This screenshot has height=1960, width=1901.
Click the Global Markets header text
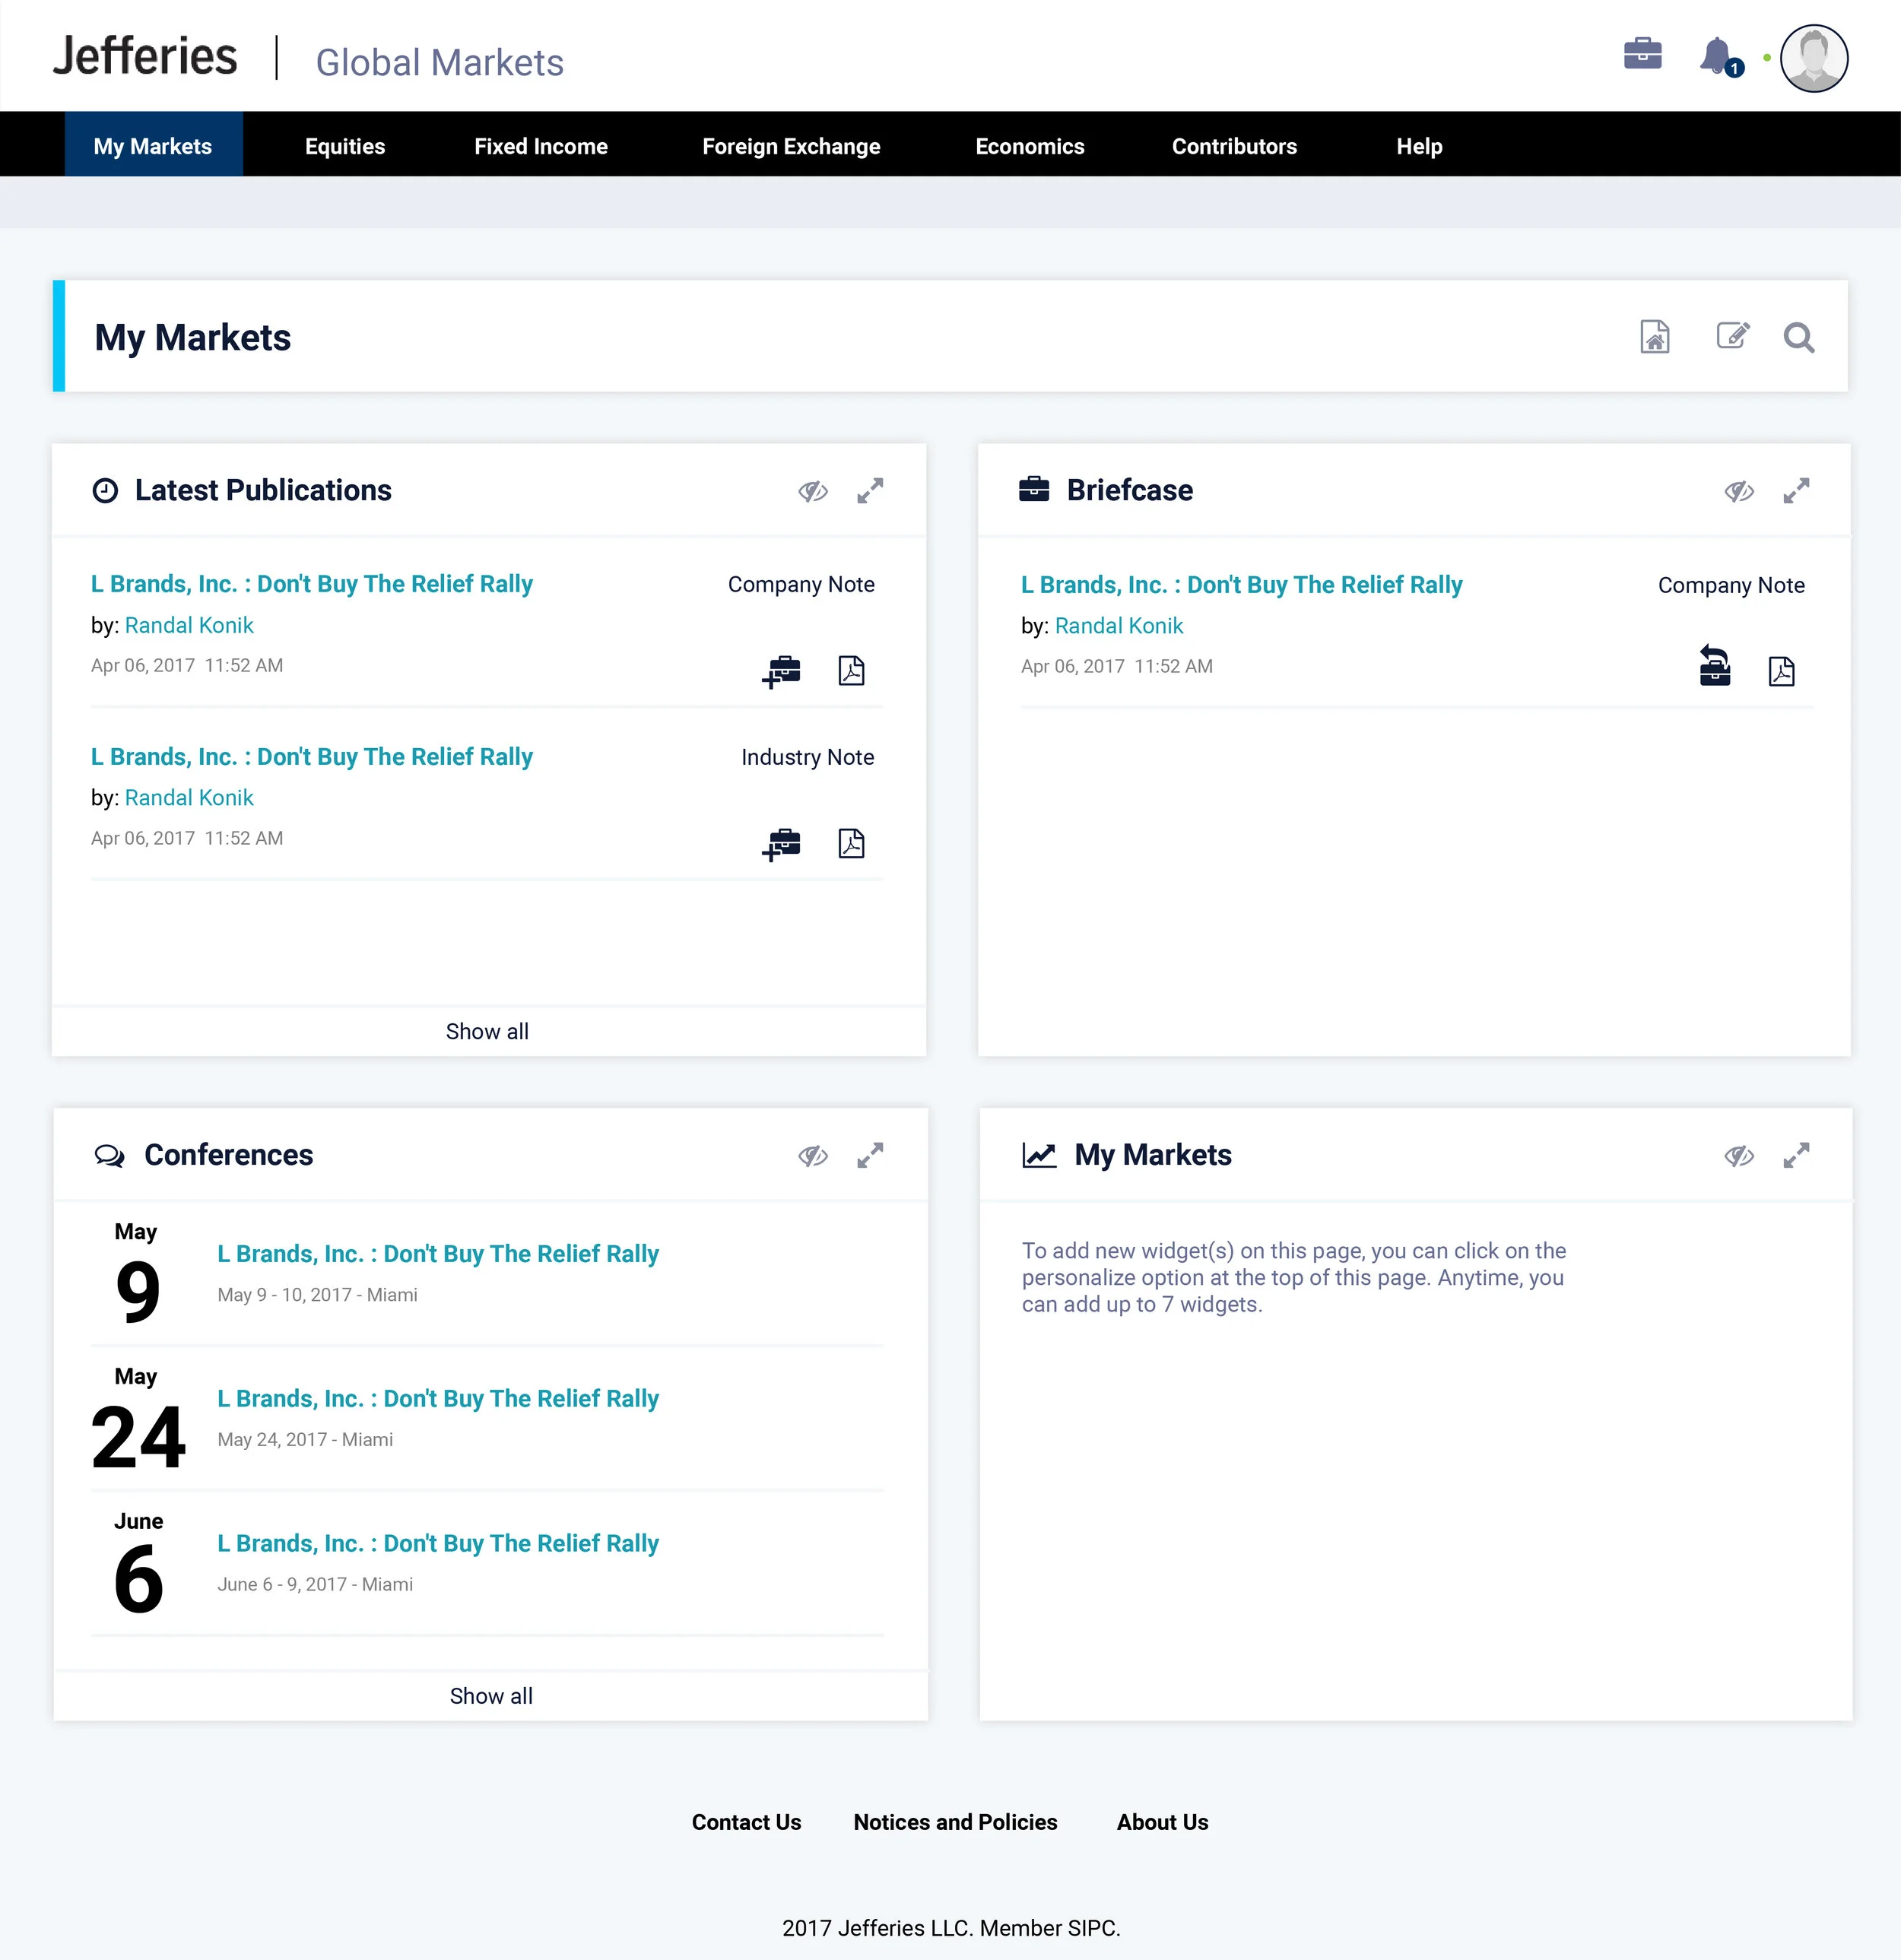440,63
